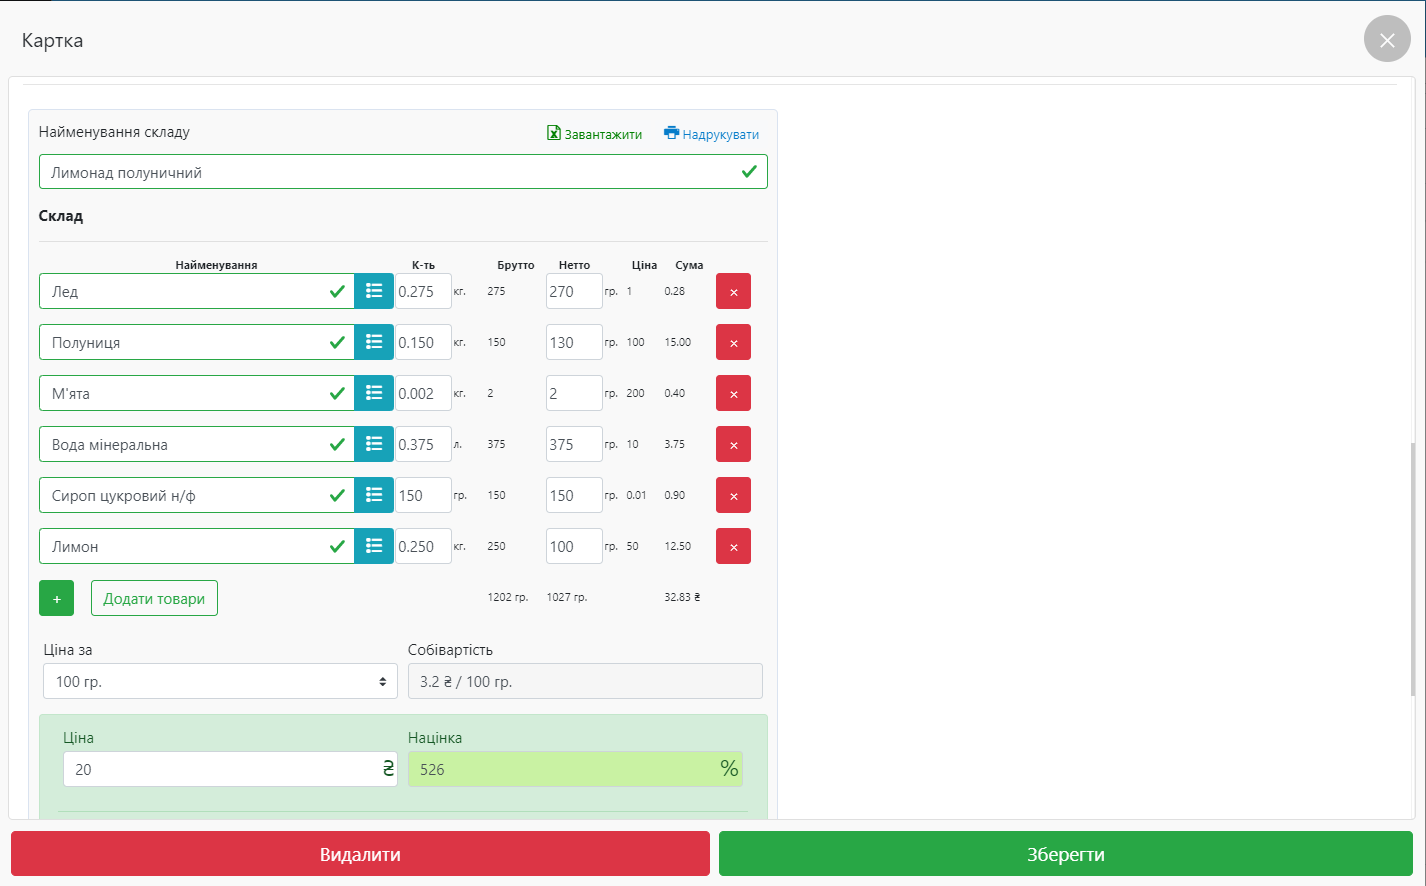Open product list for М'ята ingredient

tap(374, 393)
